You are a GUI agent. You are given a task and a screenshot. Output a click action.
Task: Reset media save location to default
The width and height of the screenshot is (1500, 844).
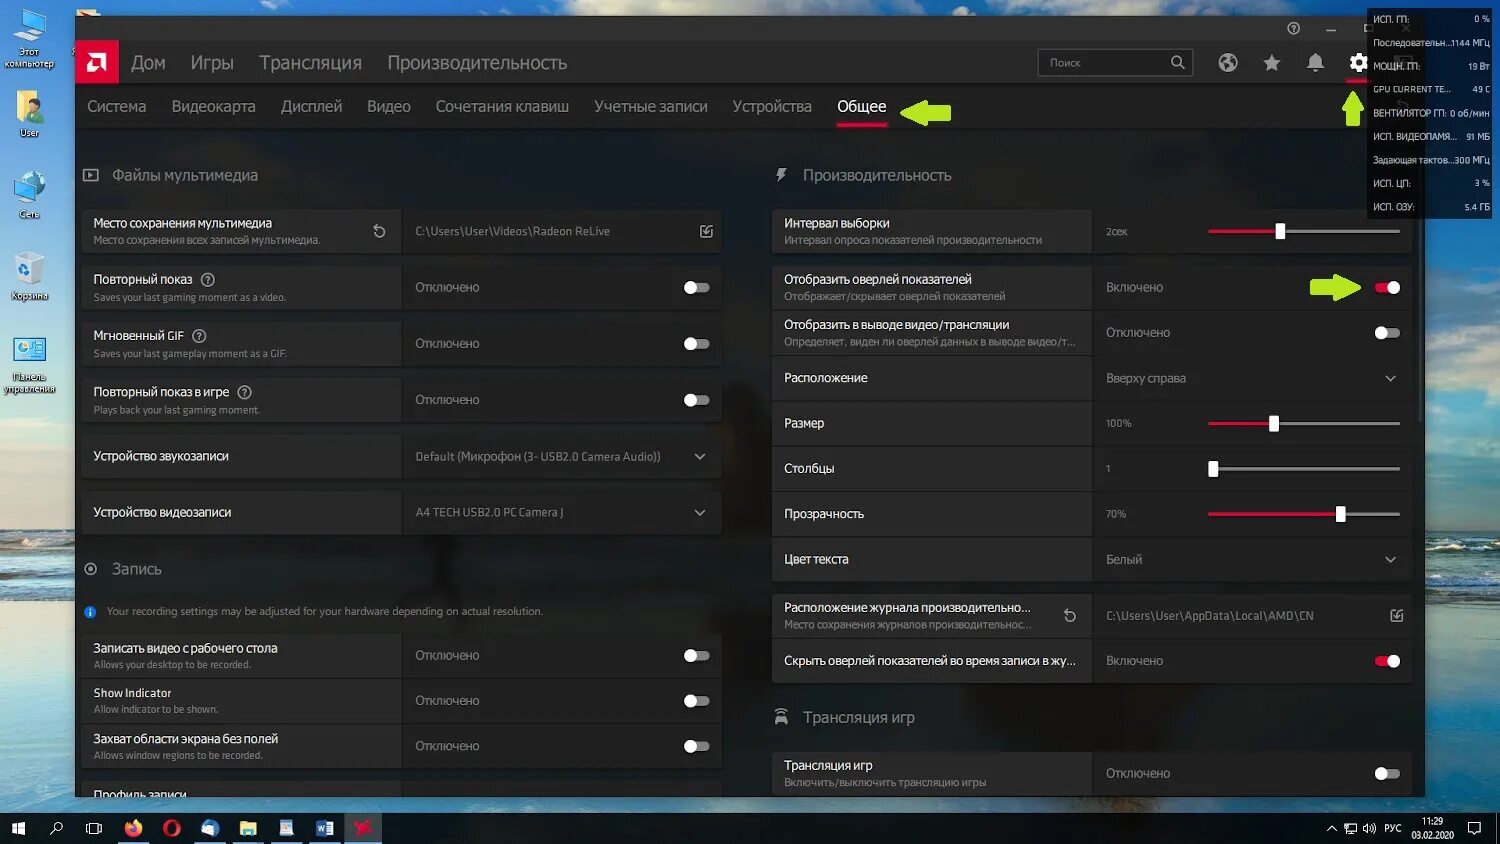coord(379,231)
